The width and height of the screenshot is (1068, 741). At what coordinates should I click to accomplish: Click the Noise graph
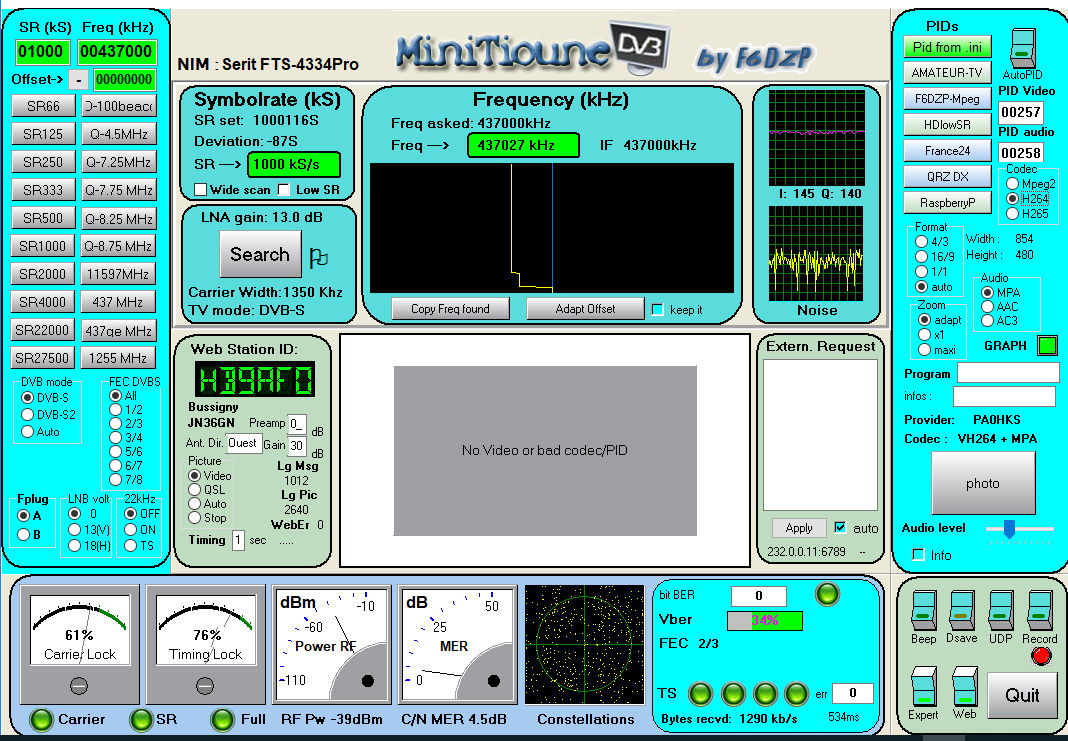click(816, 253)
